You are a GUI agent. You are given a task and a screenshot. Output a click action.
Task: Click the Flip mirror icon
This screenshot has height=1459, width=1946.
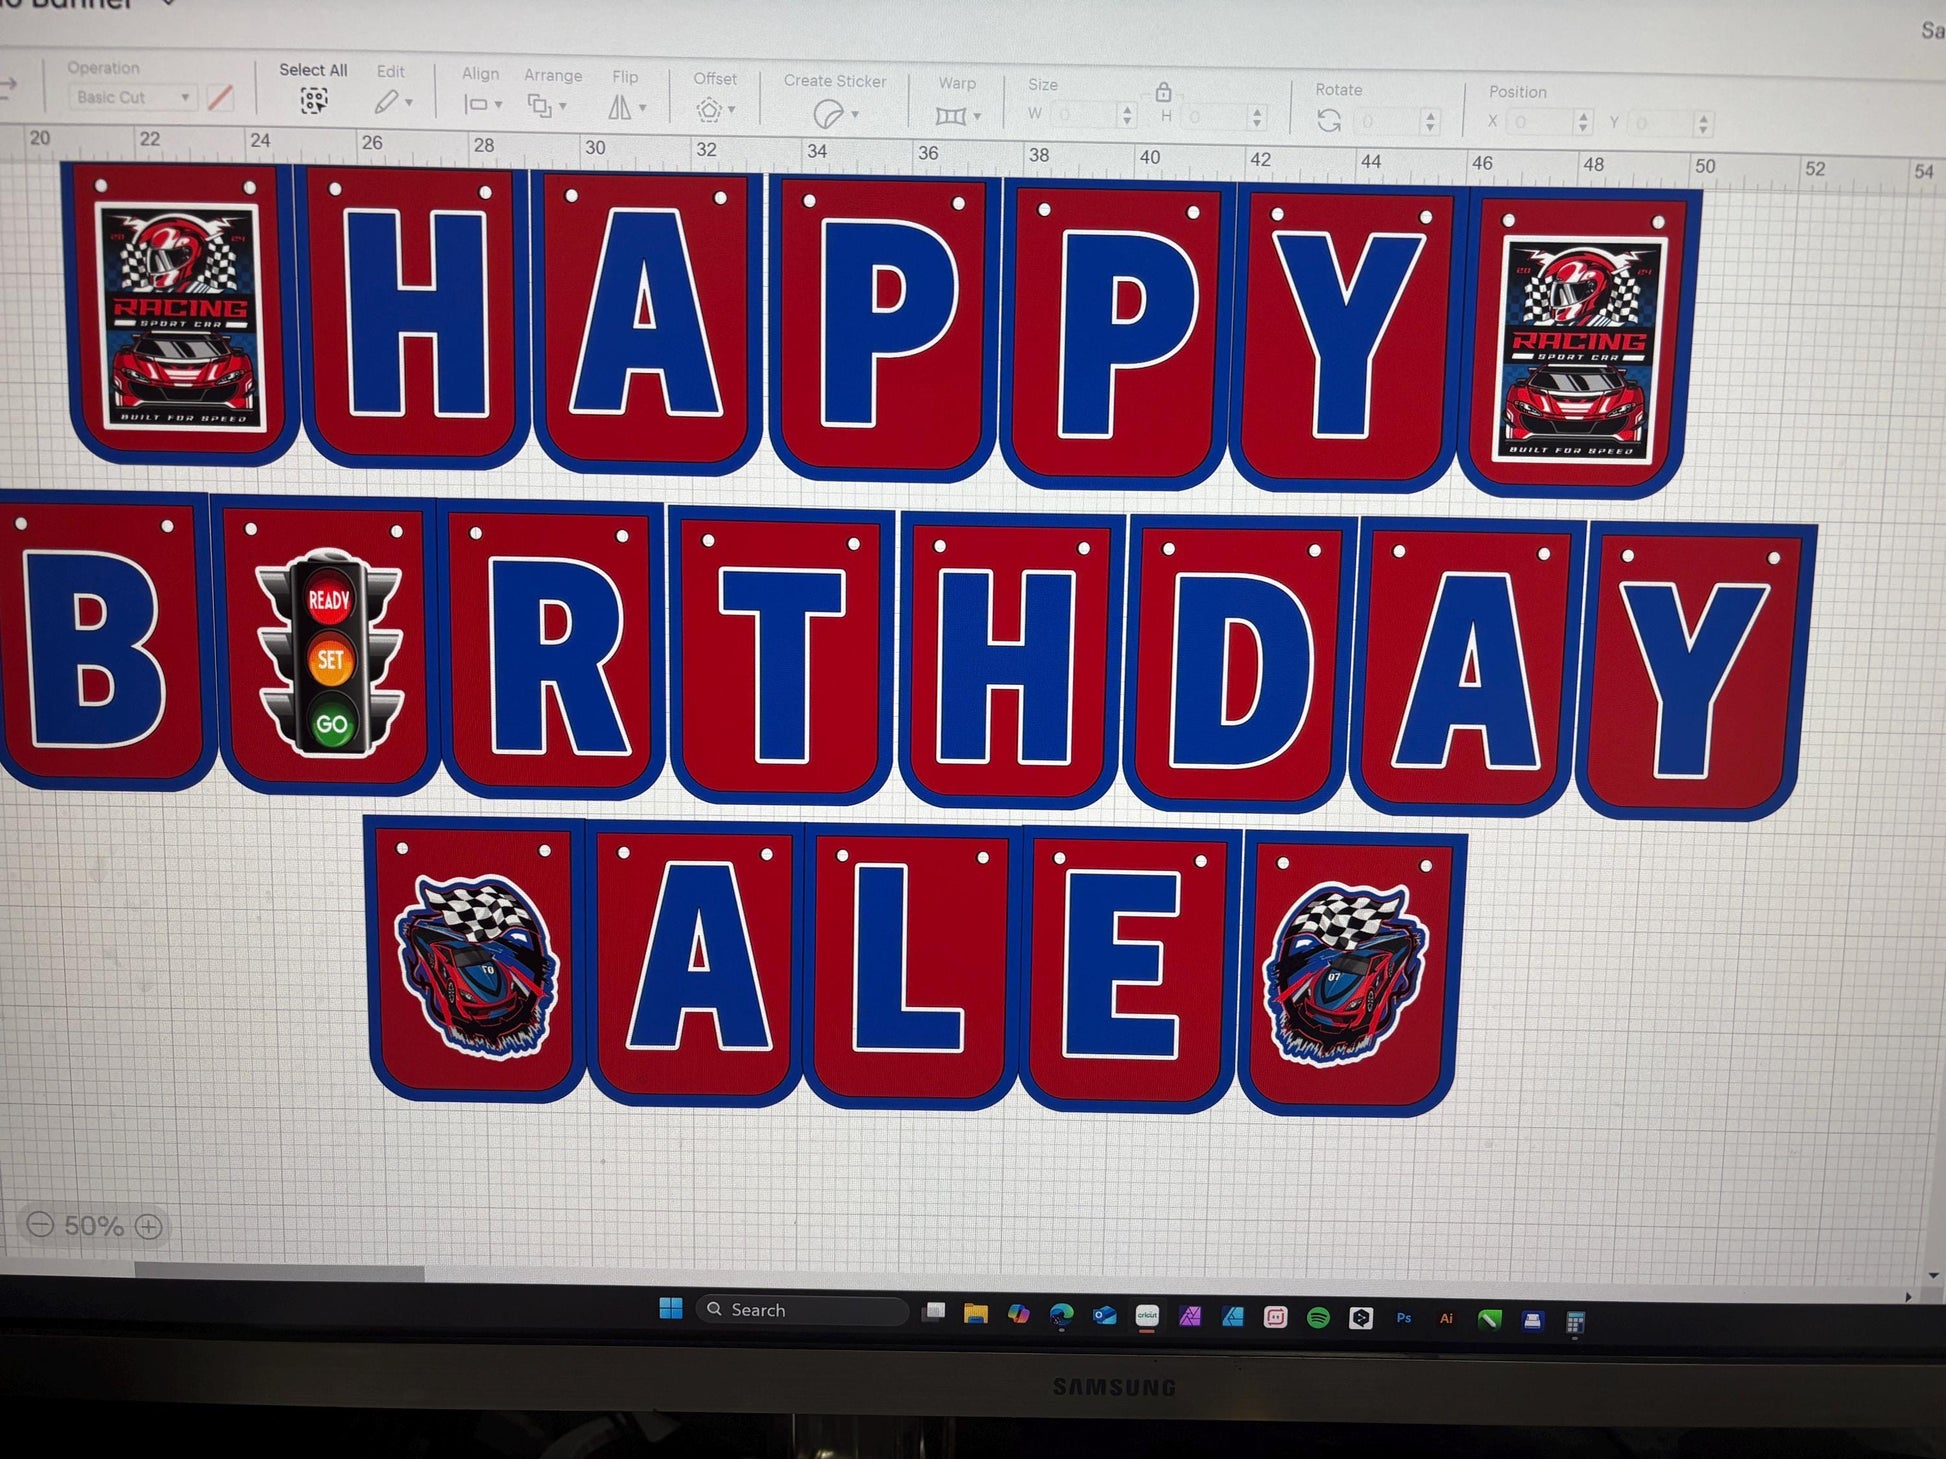click(x=620, y=108)
